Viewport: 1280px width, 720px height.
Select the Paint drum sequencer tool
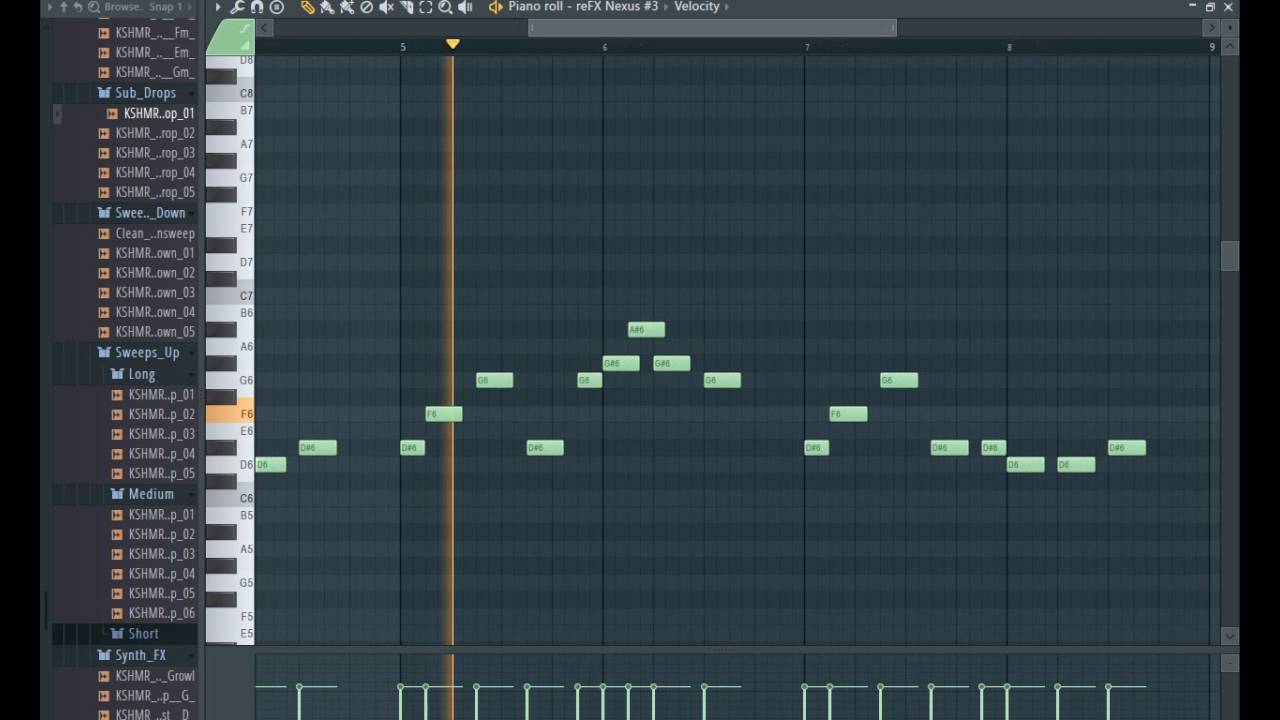pyautogui.click(x=347, y=7)
